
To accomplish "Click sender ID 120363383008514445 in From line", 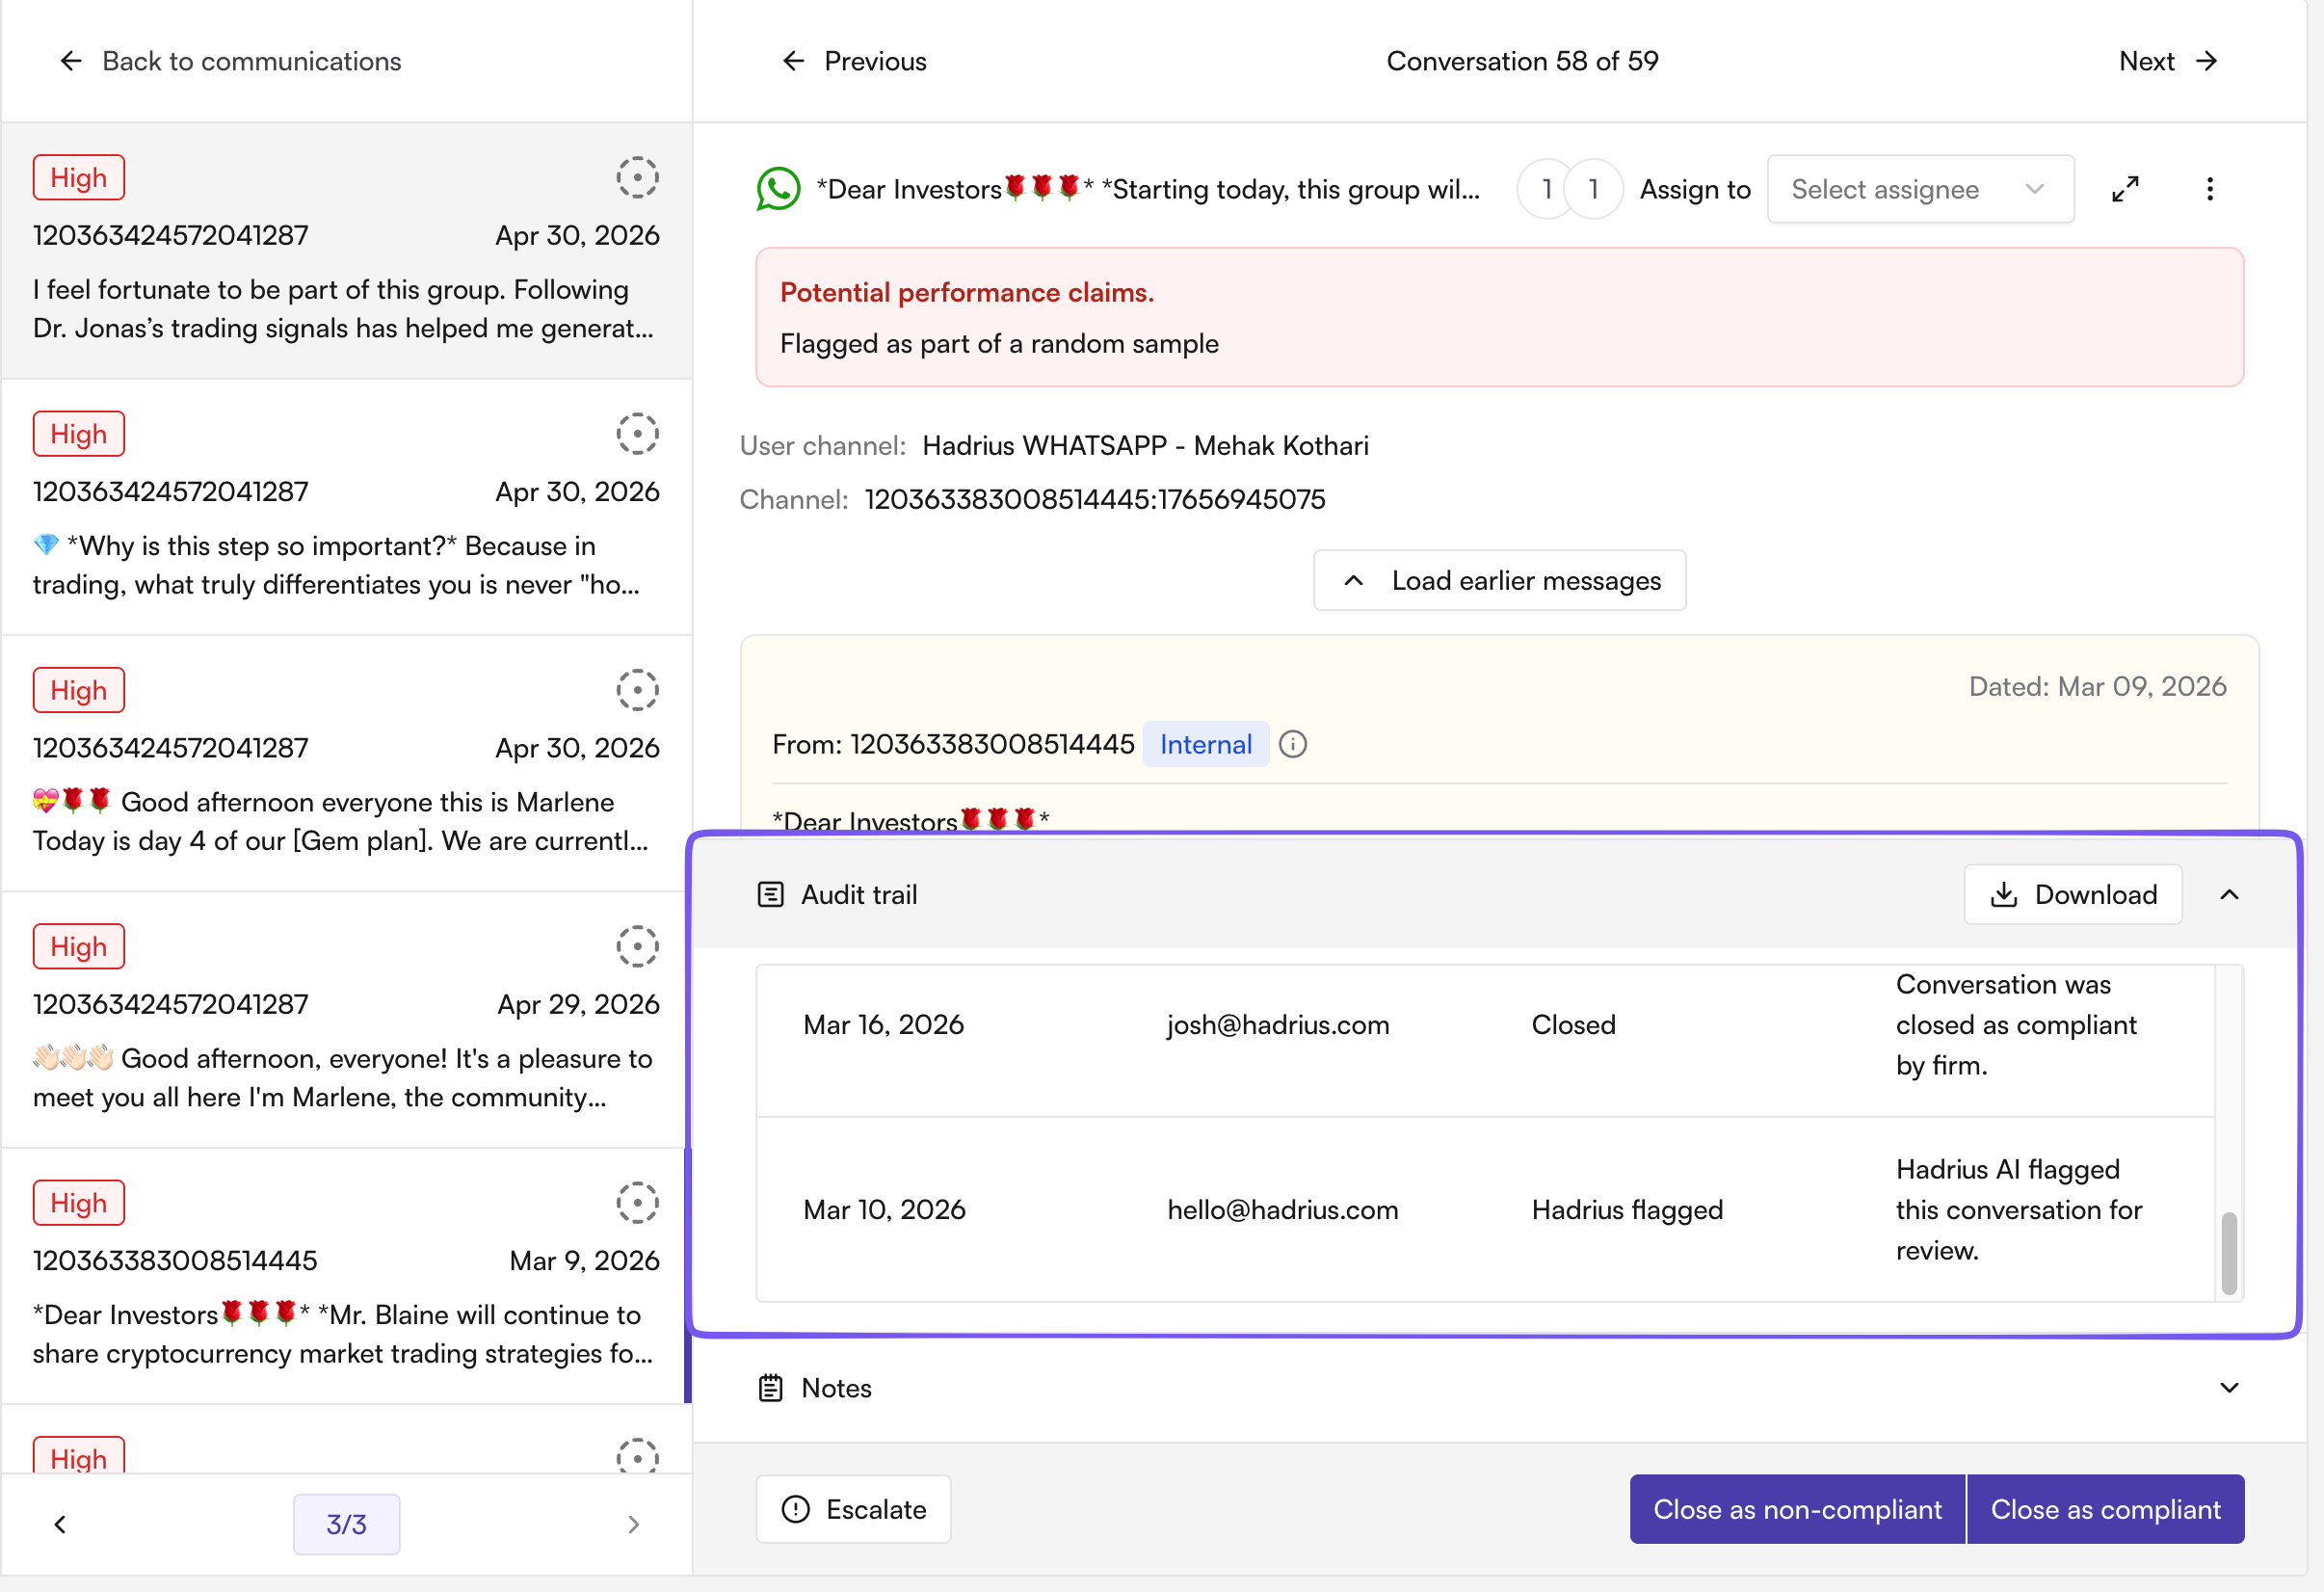I will (x=992, y=744).
